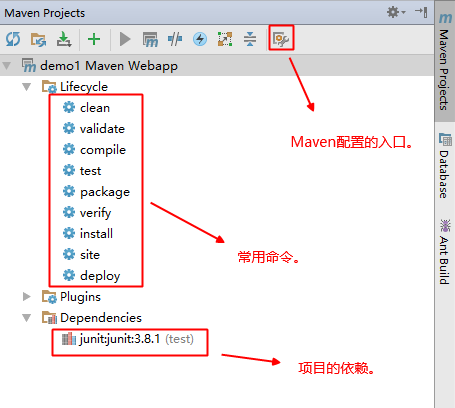This screenshot has height=408, width=455.
Task: Collapse the Dependencies node
Action: (x=27, y=318)
